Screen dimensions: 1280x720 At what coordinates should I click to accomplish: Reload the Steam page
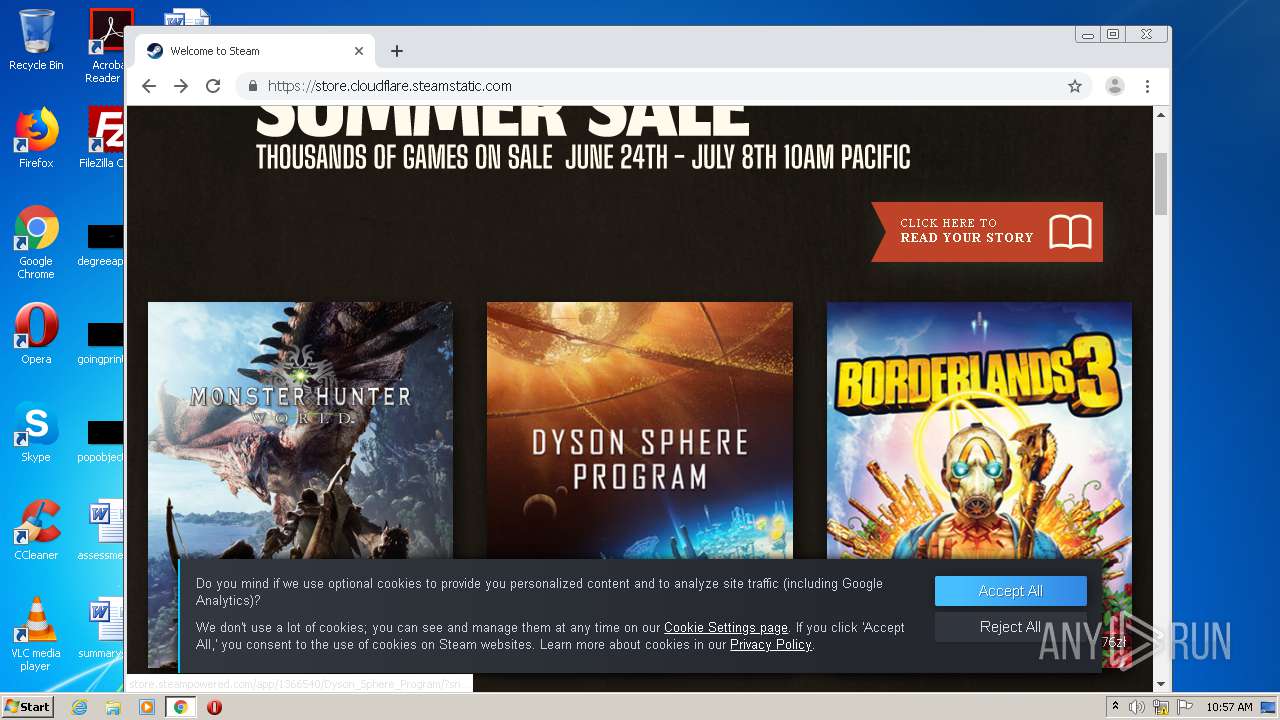pos(213,86)
